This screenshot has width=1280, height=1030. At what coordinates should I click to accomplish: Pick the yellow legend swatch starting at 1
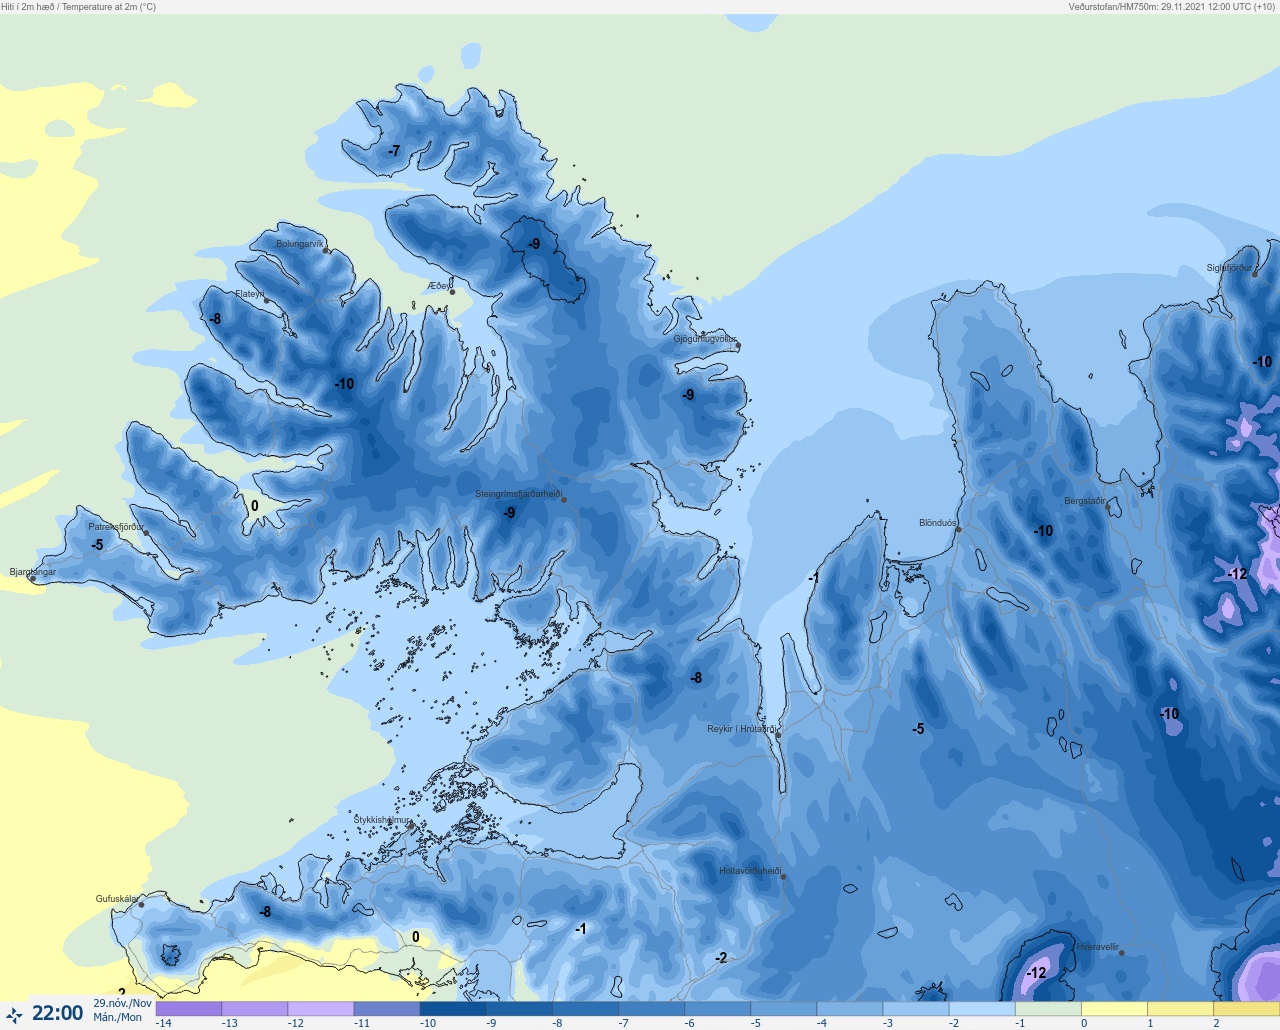pyautogui.click(x=1180, y=1009)
